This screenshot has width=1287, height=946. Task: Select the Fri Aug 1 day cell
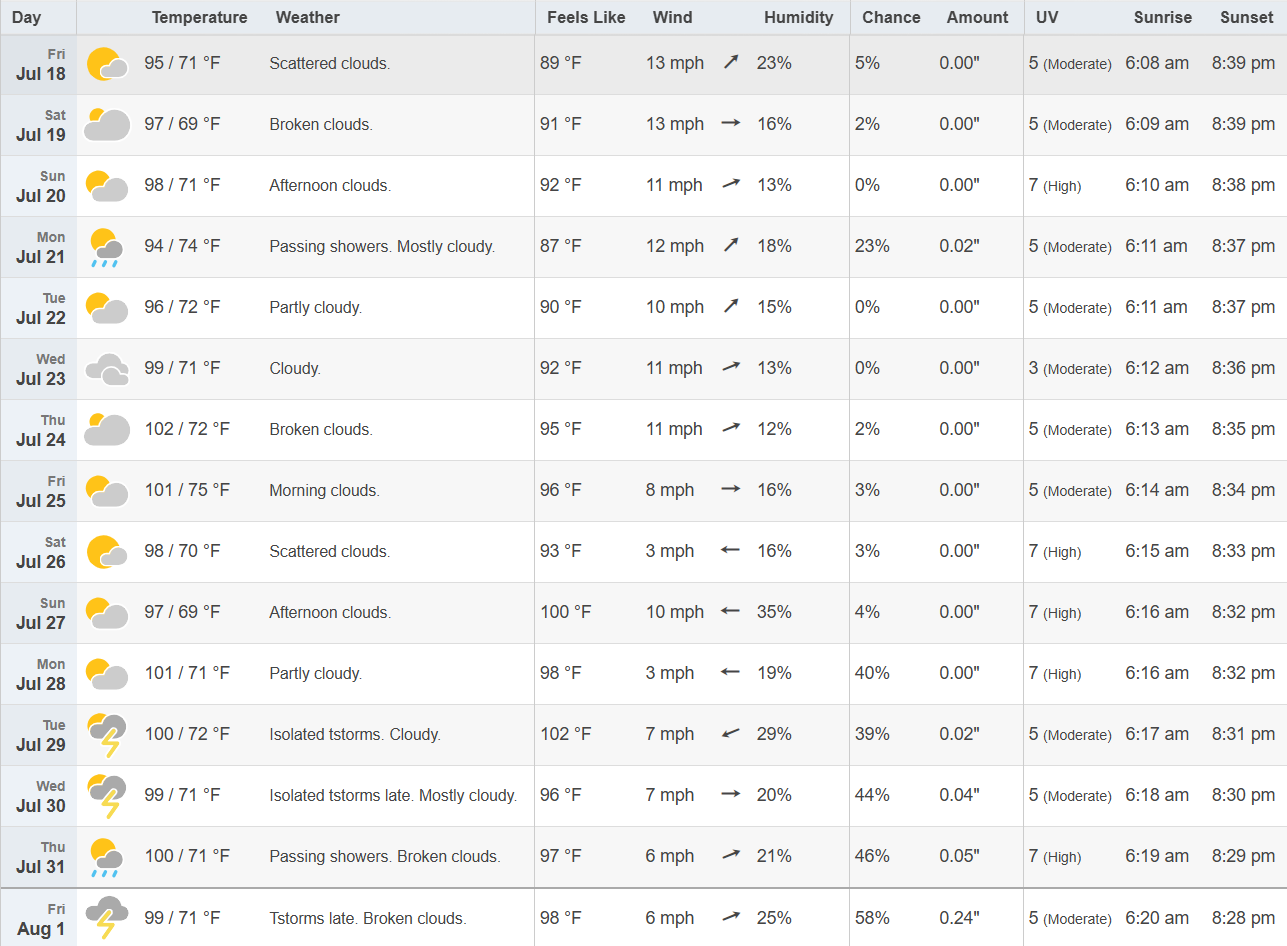pos(39,918)
